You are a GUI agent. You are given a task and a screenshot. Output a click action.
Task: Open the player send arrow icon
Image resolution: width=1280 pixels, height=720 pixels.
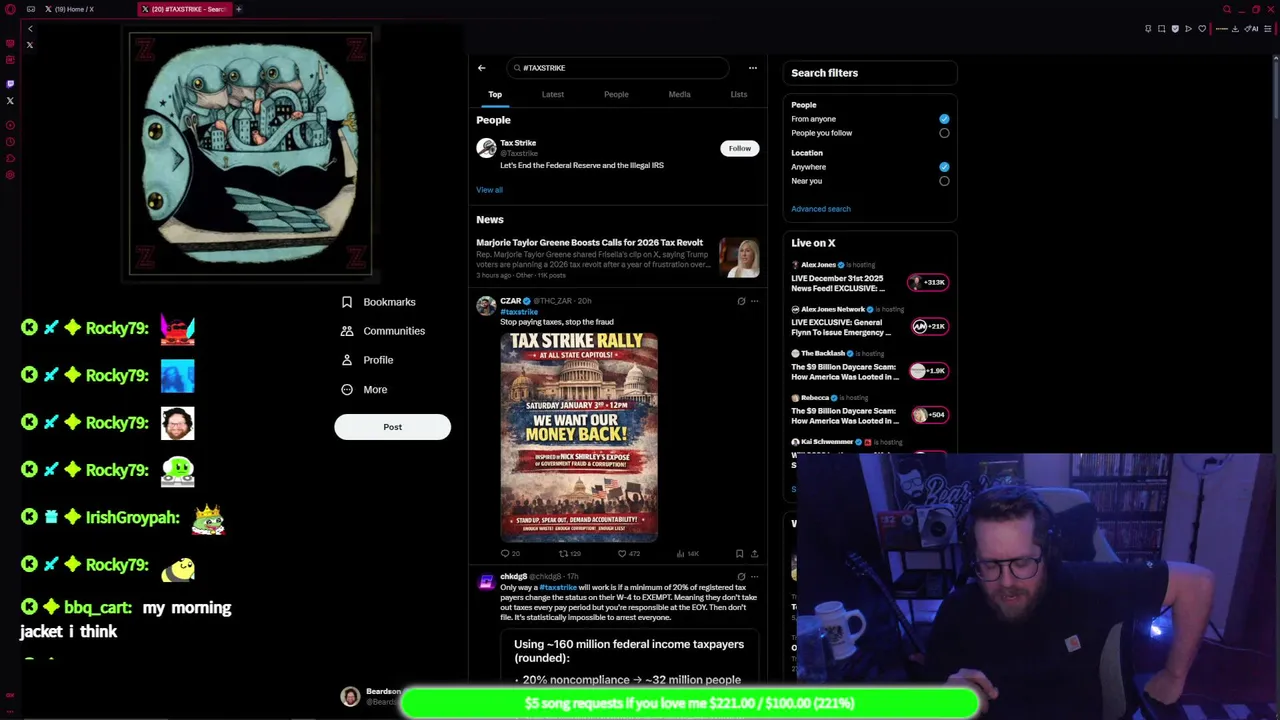pyautogui.click(x=1188, y=29)
